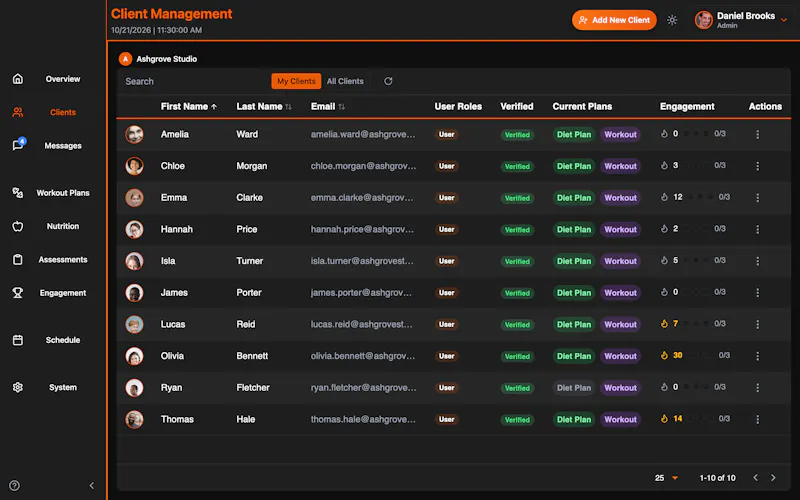Screen dimensions: 800x500
Task: Open the Workout Plans sidebar icon
Action: [x=18, y=193]
